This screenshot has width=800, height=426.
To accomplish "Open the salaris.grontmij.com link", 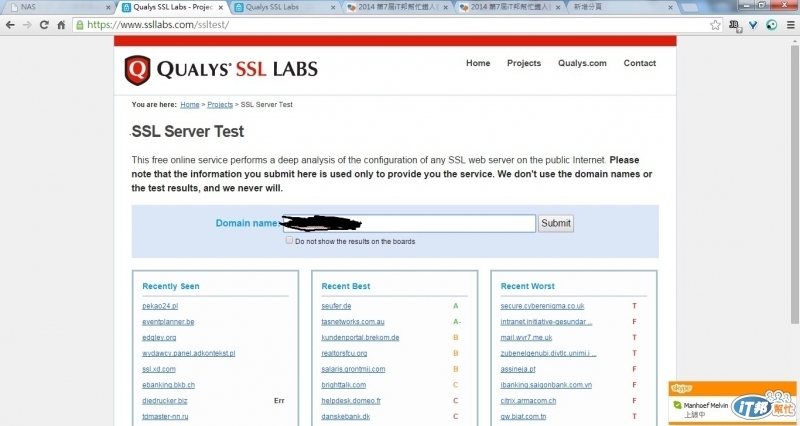I will 353,369.
